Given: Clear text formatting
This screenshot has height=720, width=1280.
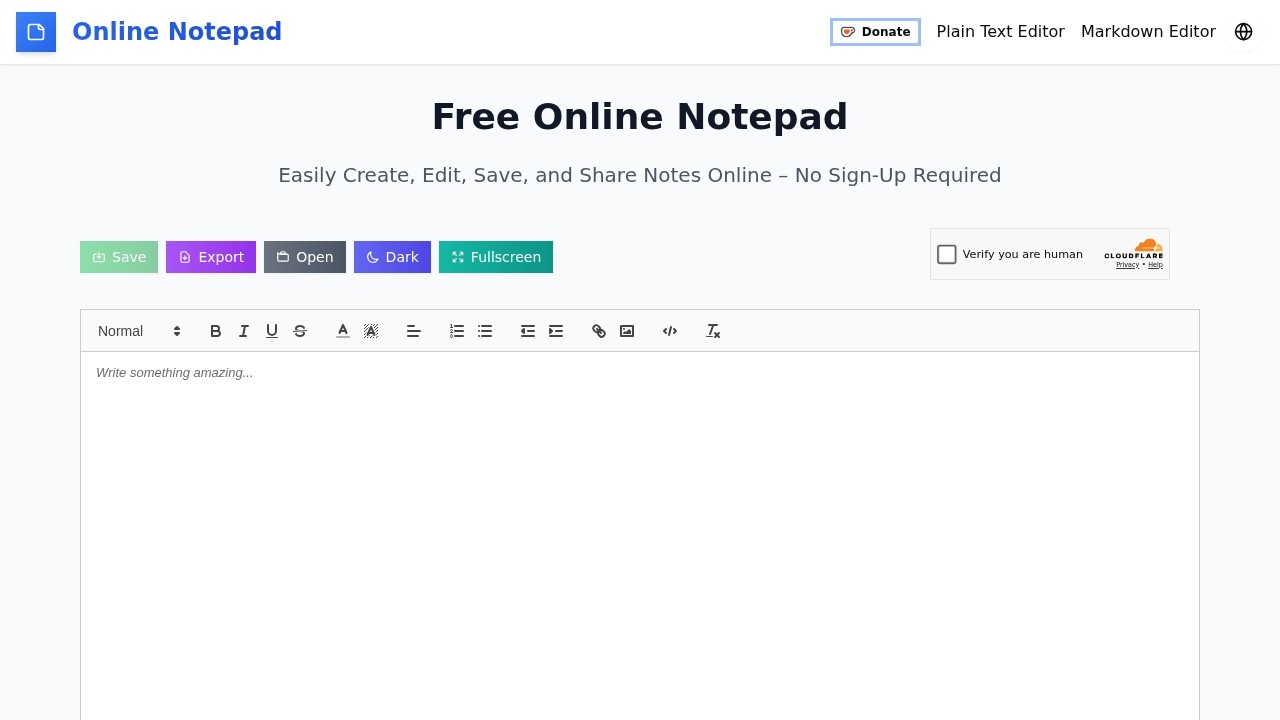Looking at the screenshot, I should pyautogui.click(x=713, y=331).
